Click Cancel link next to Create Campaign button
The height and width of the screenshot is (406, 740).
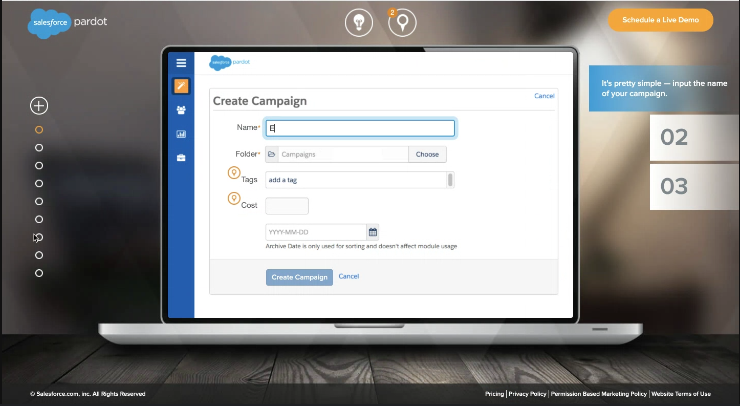[x=349, y=276]
